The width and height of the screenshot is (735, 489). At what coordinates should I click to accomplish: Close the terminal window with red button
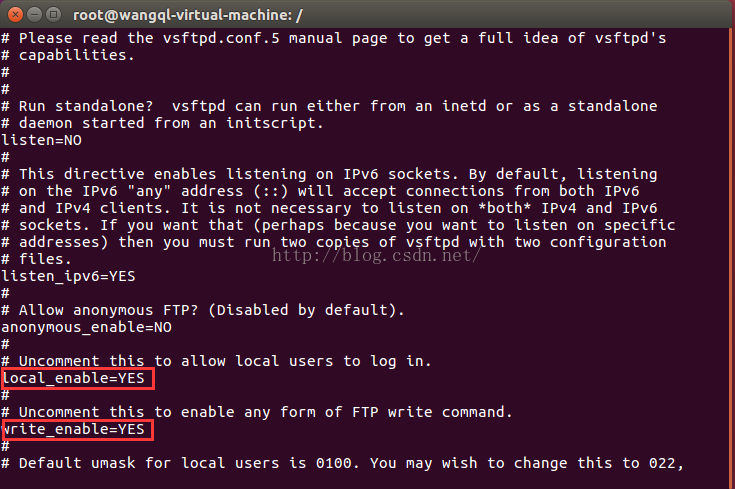pyautogui.click(x=15, y=15)
